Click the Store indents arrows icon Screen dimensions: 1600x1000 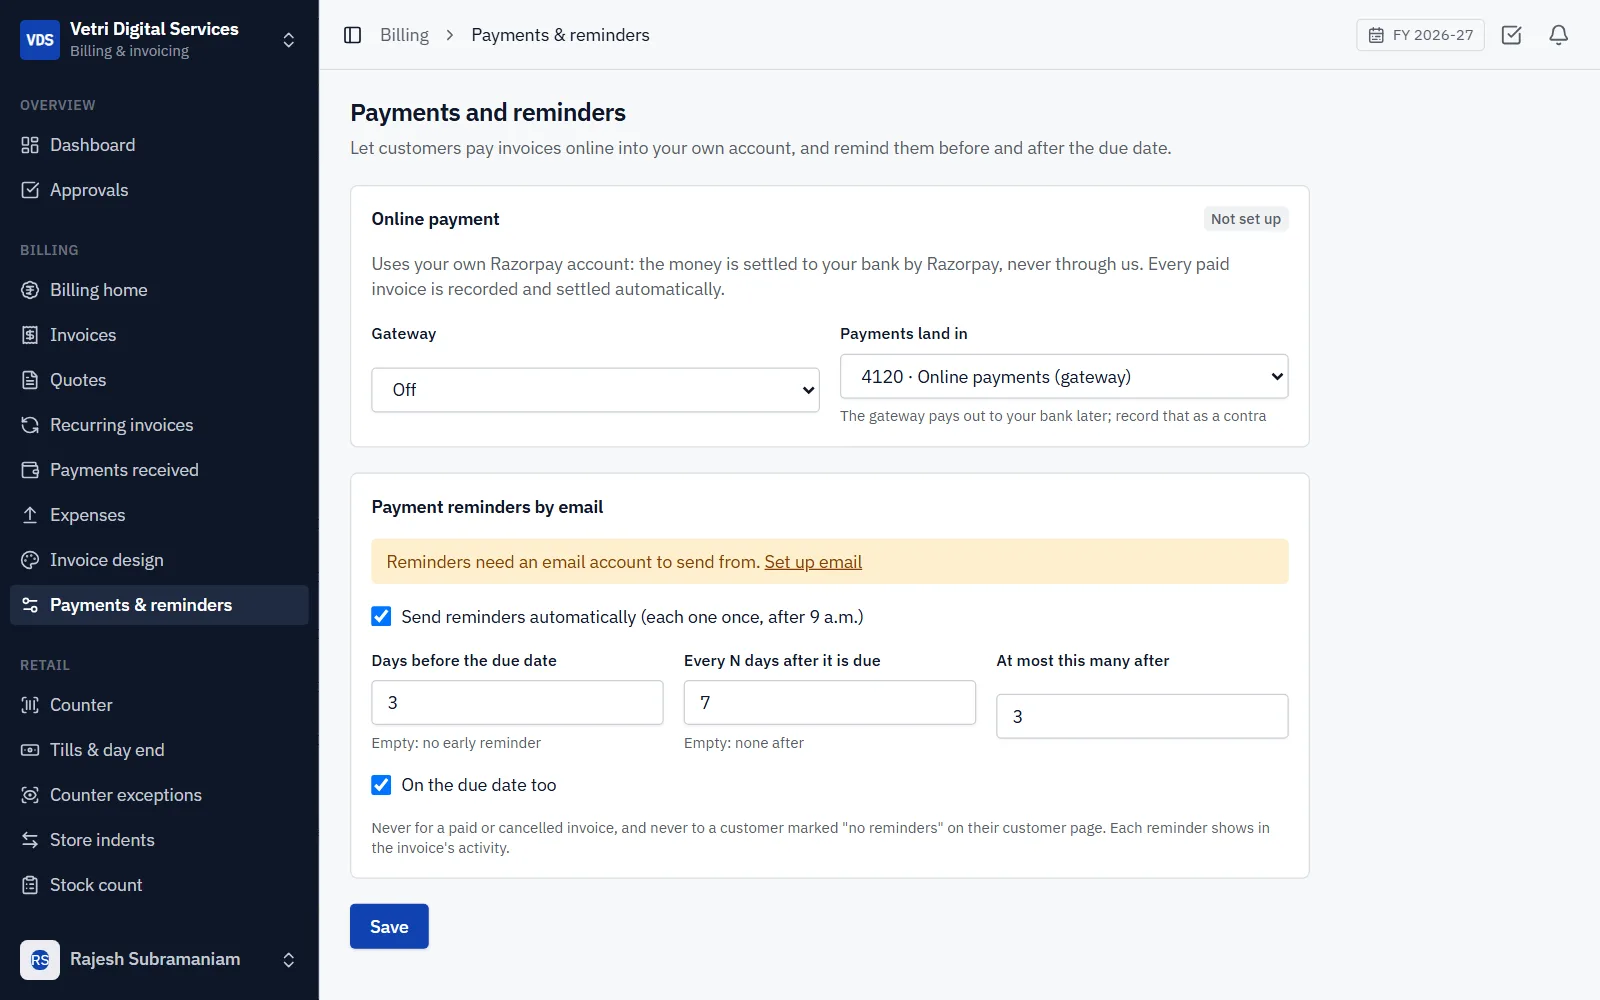(30, 840)
